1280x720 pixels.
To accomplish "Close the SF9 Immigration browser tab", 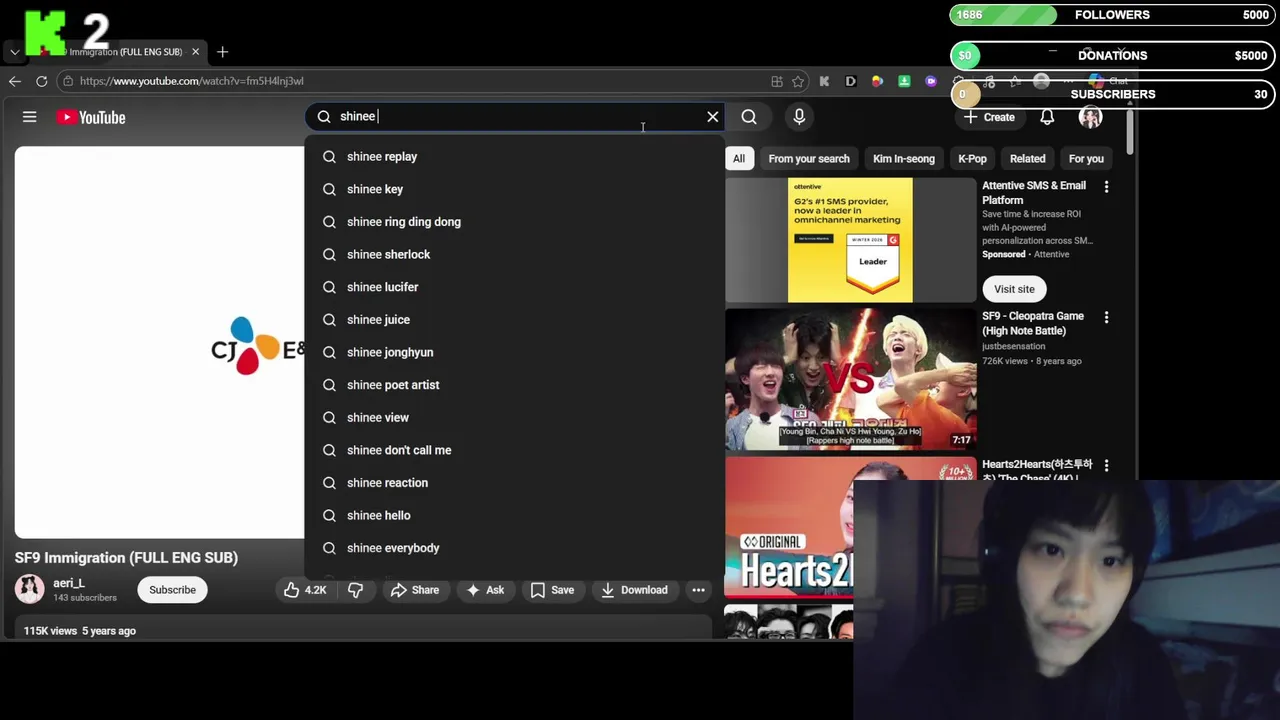I will coord(196,51).
